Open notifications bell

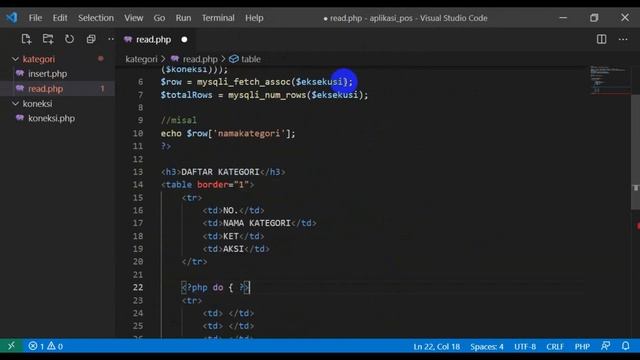pos(625,346)
